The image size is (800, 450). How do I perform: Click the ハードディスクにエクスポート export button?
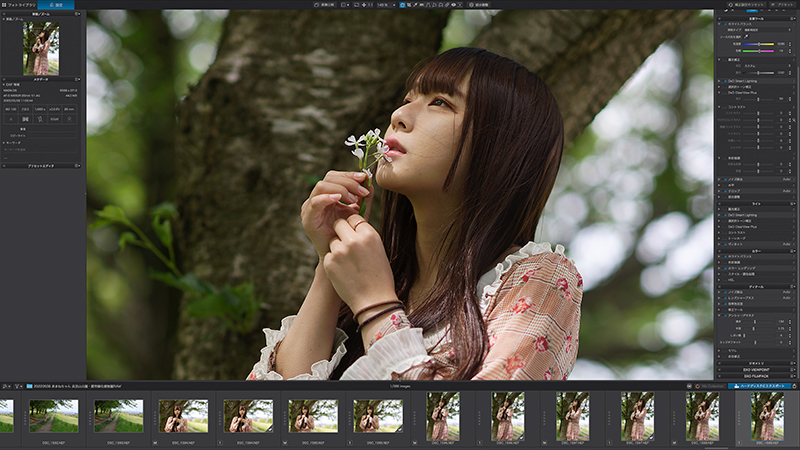[759, 386]
